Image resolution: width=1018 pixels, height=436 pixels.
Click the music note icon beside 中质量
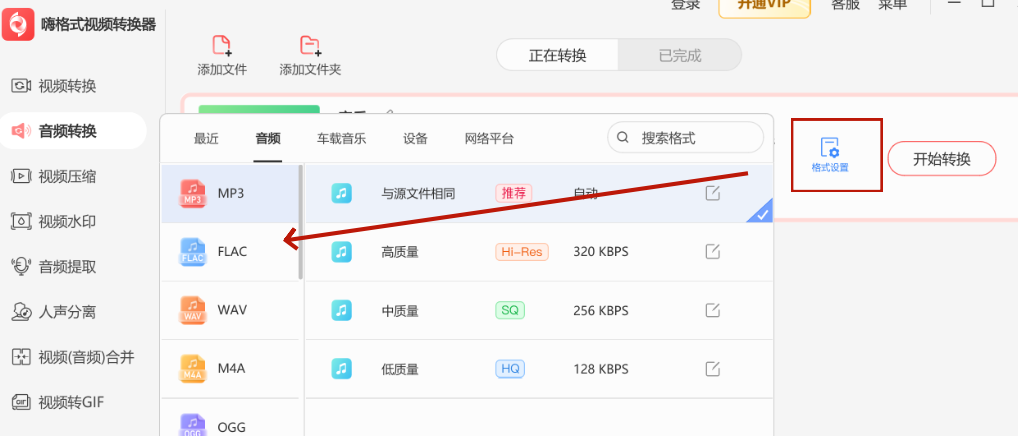pyautogui.click(x=341, y=310)
